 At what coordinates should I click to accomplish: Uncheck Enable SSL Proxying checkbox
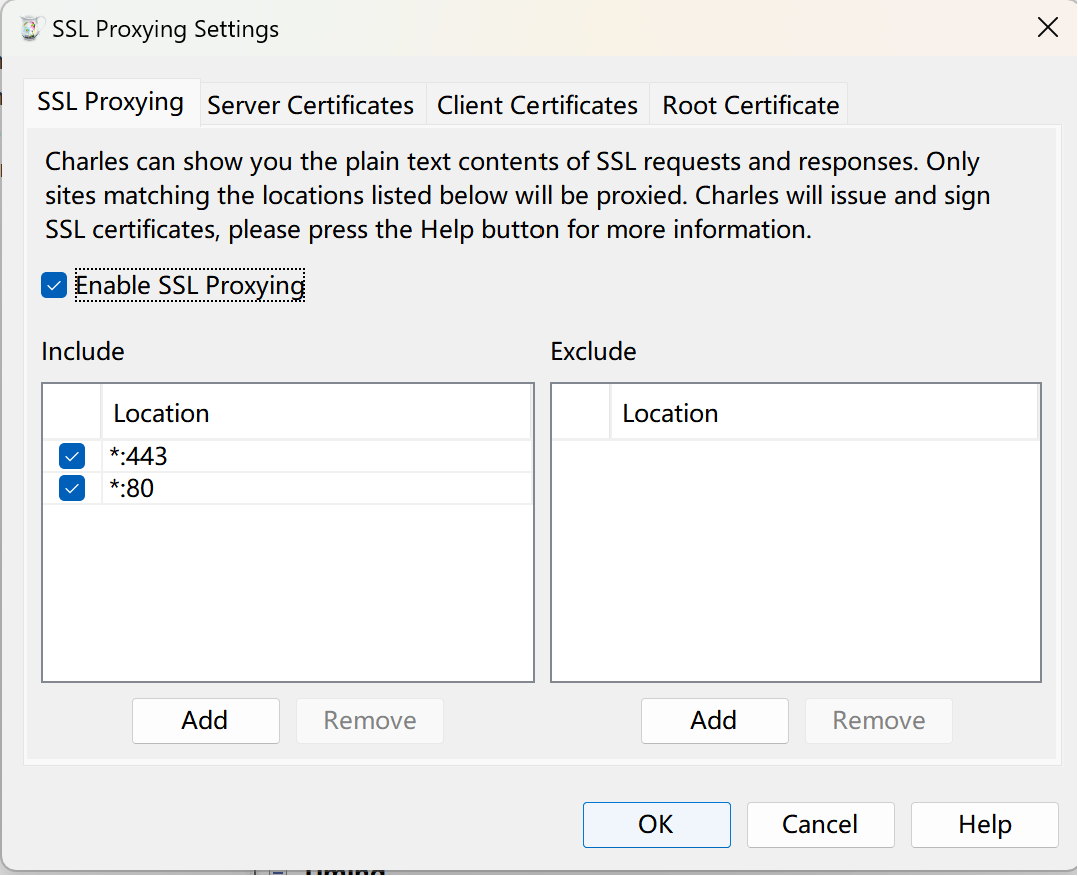tap(54, 286)
